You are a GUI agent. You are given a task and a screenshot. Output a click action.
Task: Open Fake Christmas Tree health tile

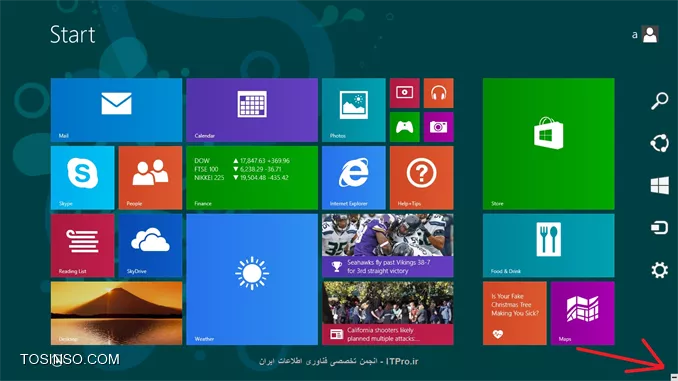[x=515, y=314]
